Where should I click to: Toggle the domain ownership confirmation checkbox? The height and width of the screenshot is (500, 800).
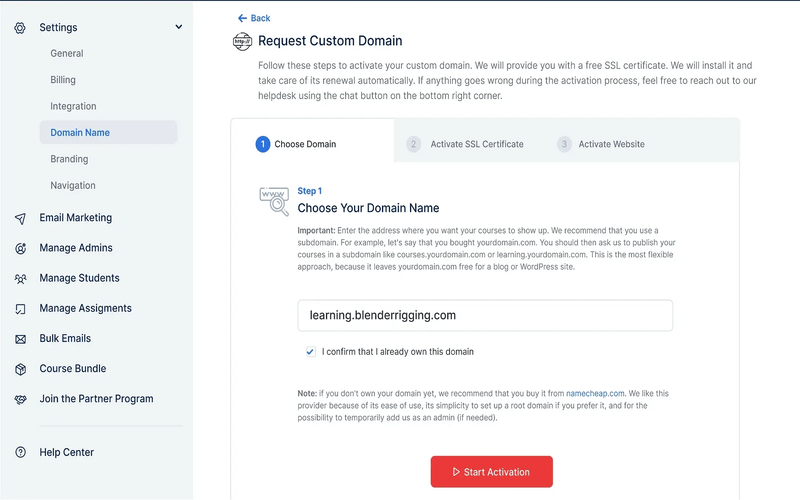(x=310, y=352)
